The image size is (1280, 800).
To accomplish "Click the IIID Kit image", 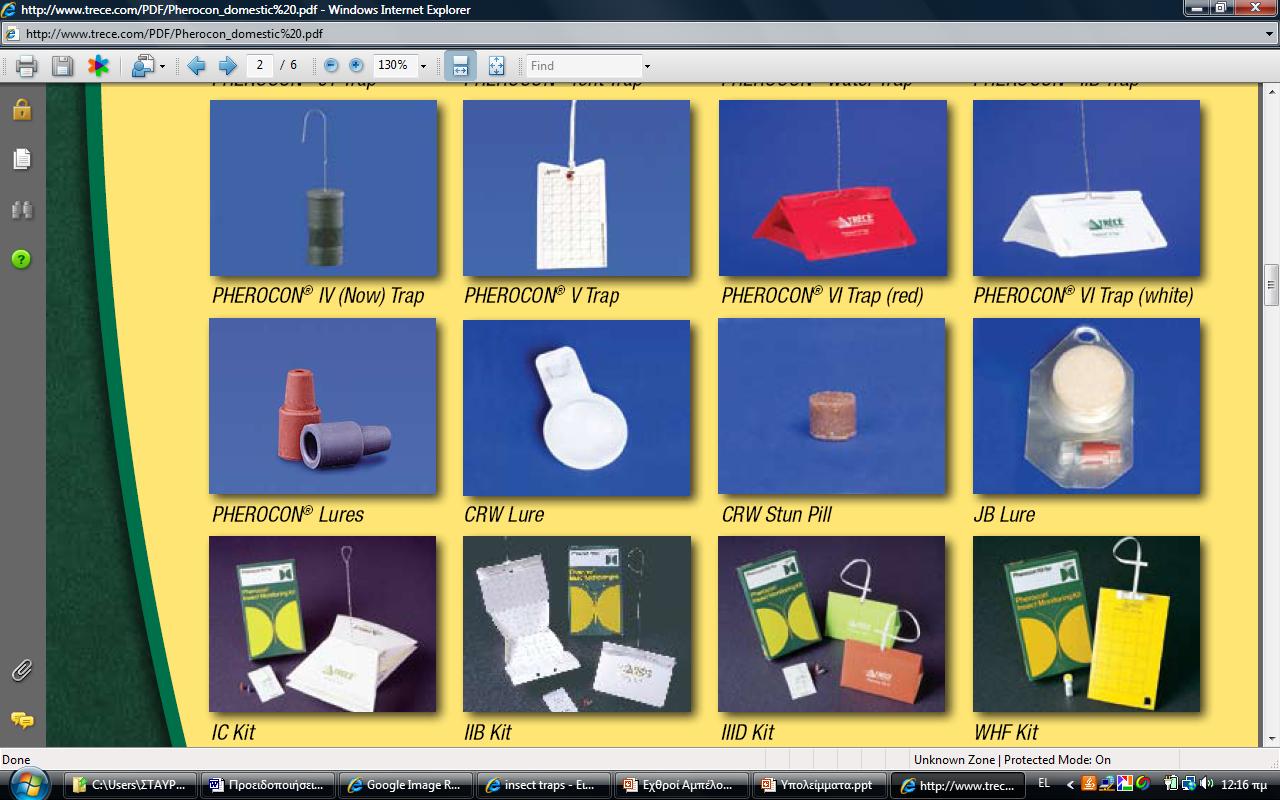I will coord(832,624).
